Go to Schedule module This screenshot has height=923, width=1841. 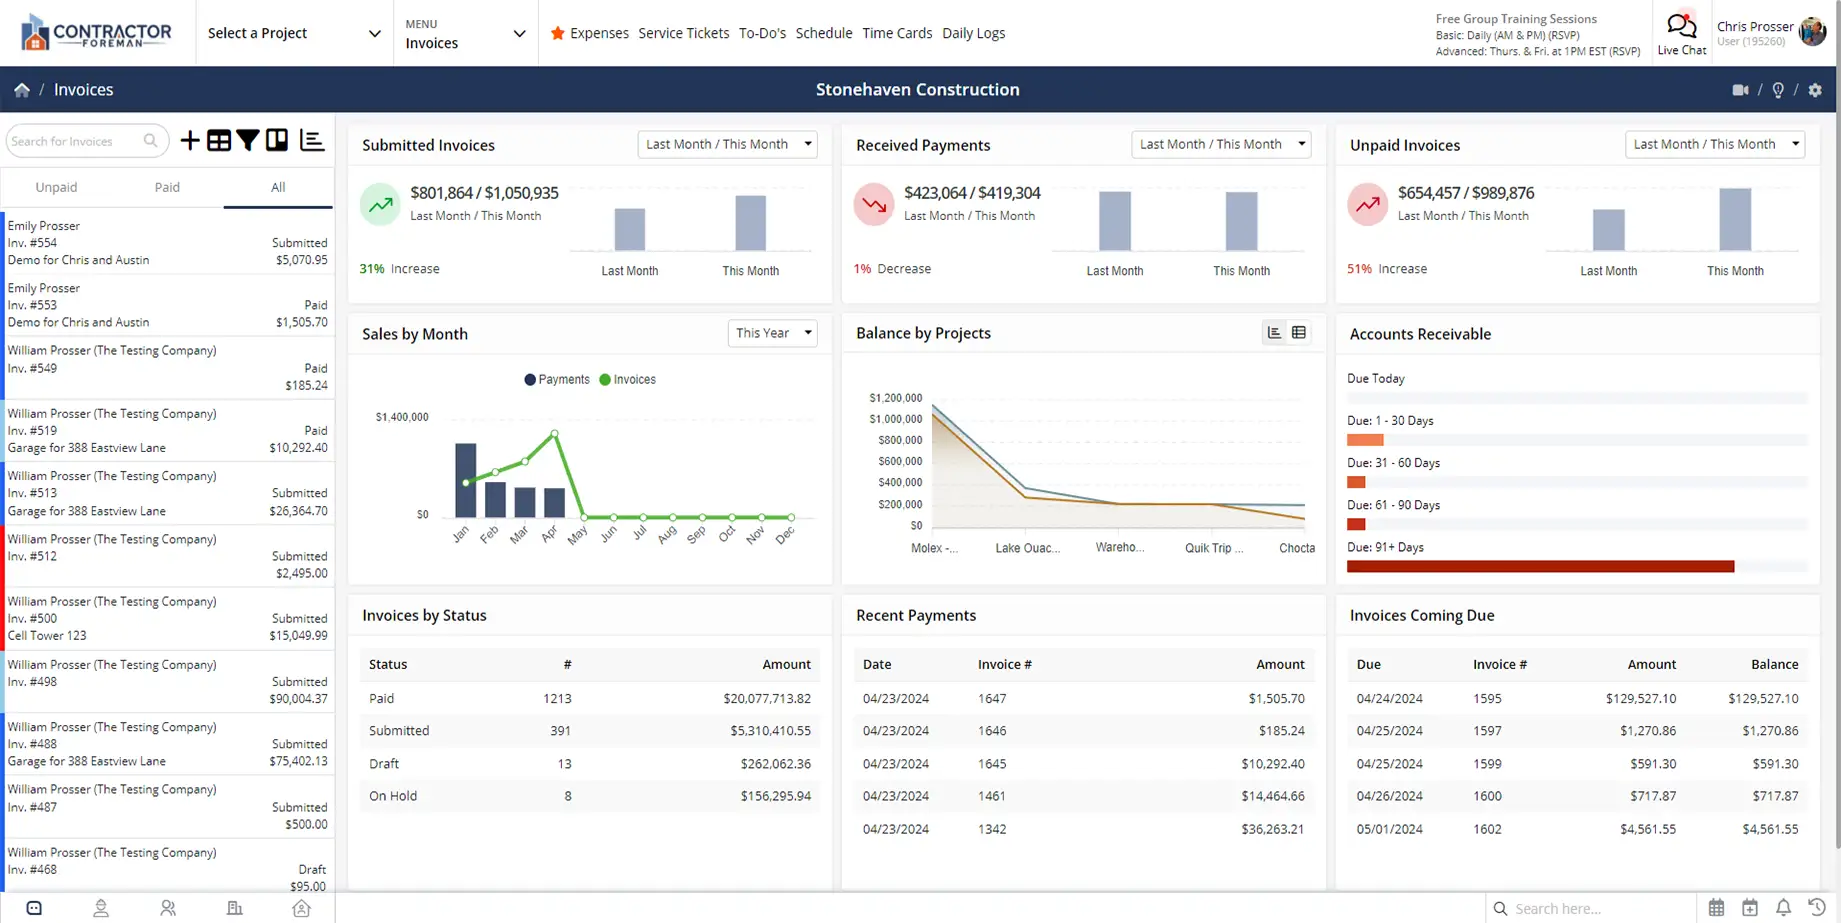click(x=824, y=33)
